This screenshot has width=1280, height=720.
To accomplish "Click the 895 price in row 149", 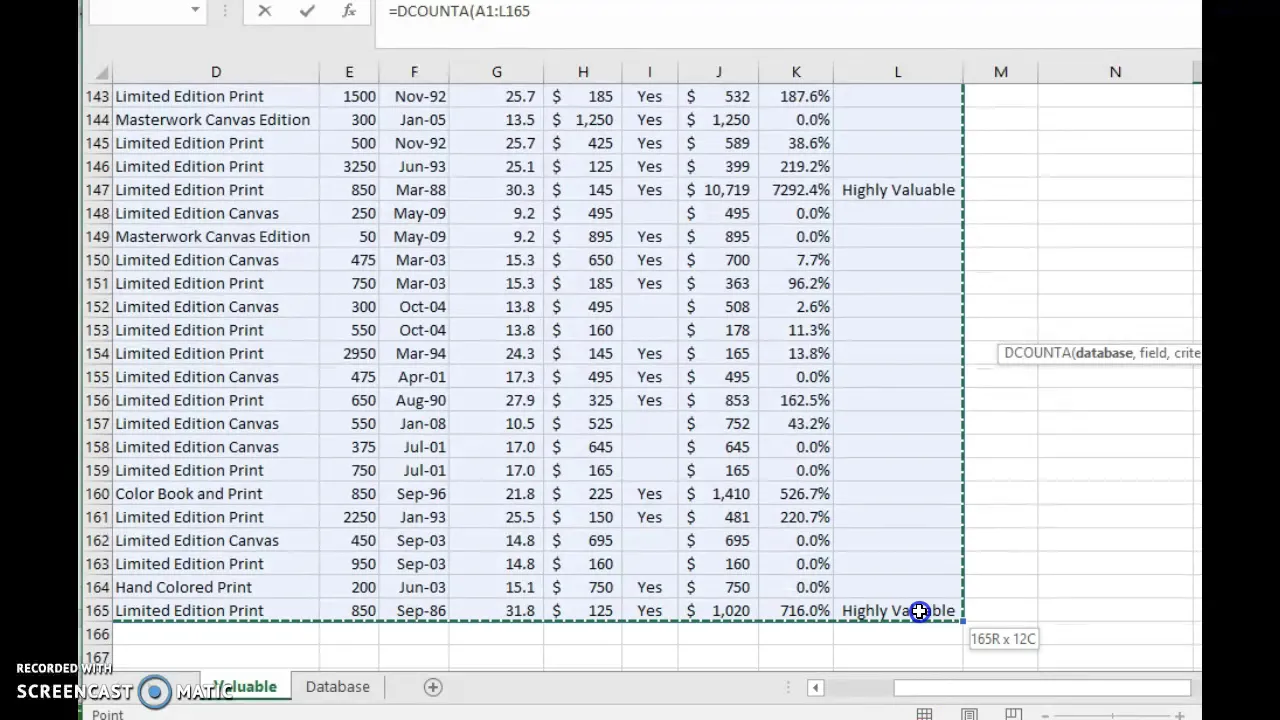I will [583, 237].
